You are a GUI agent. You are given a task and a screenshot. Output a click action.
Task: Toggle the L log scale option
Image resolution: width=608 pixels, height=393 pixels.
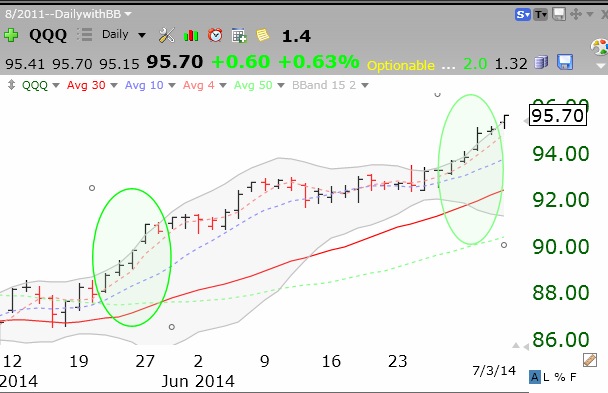point(546,377)
